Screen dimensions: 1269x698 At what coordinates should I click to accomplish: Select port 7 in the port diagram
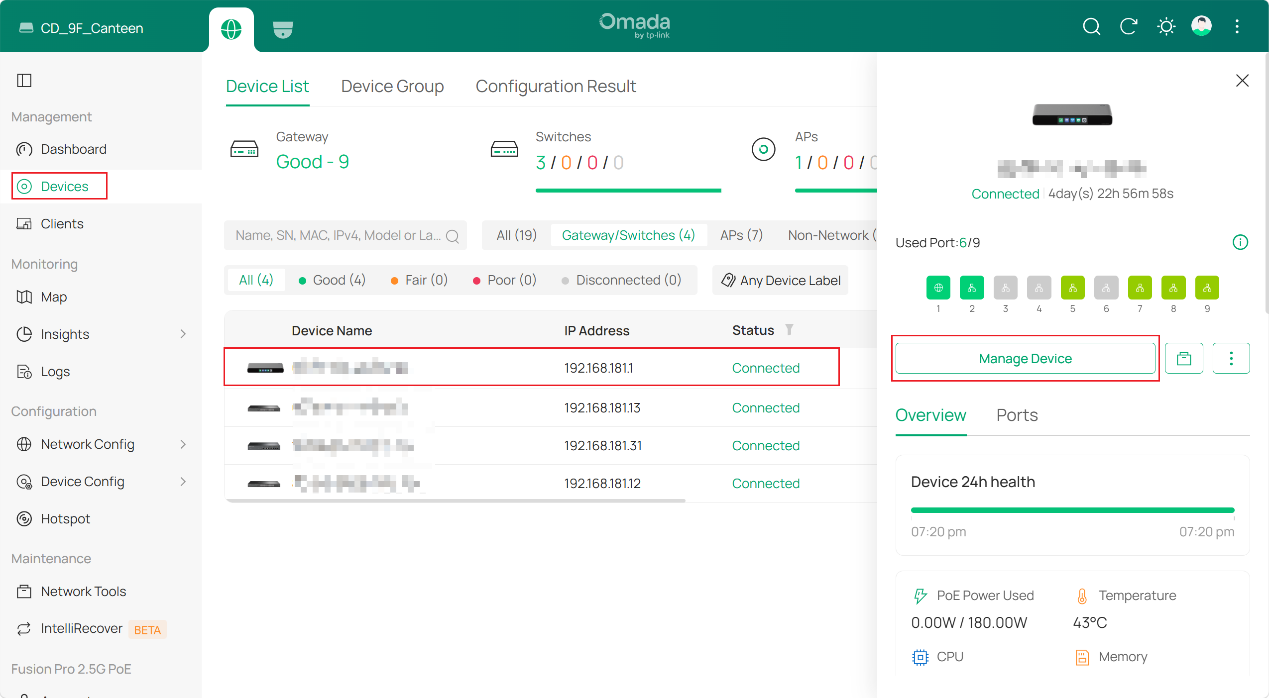tap(1140, 288)
